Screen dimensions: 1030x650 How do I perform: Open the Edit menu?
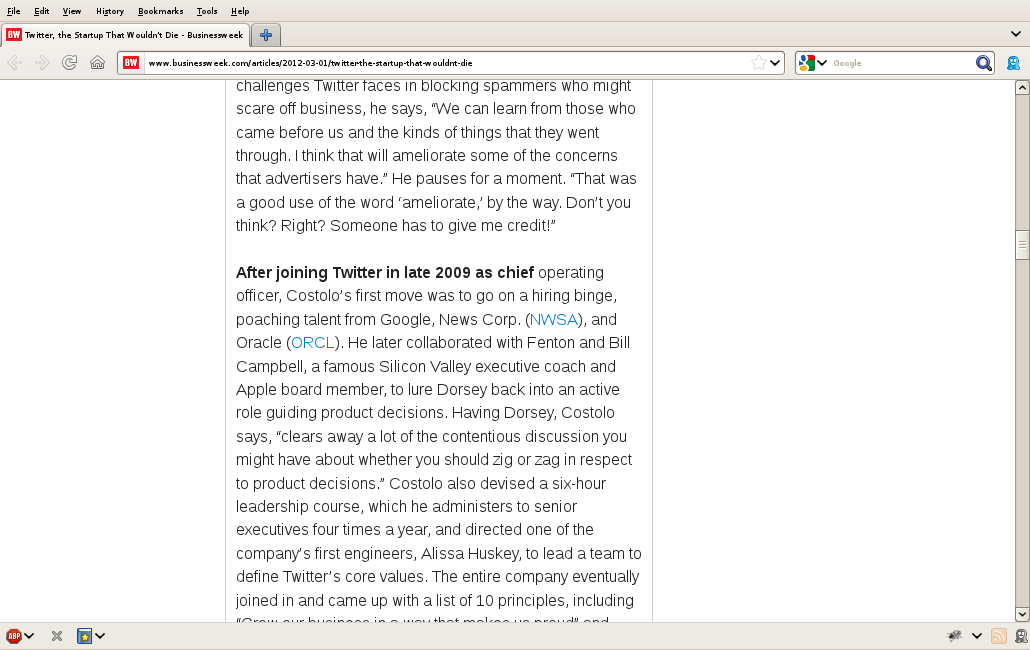[41, 11]
